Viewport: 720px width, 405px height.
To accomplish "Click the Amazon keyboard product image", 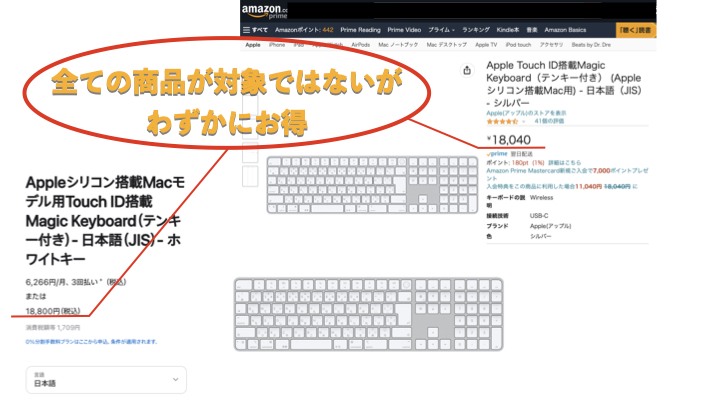I will [x=372, y=185].
